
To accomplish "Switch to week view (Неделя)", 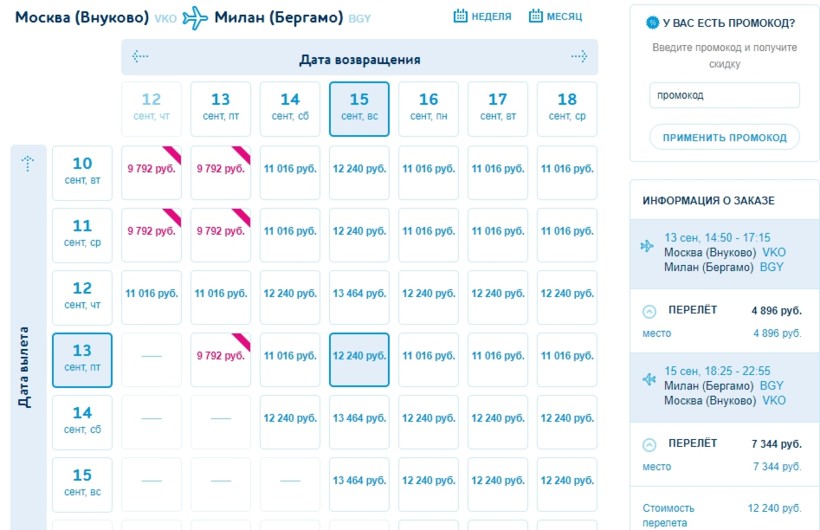I will click(482, 17).
